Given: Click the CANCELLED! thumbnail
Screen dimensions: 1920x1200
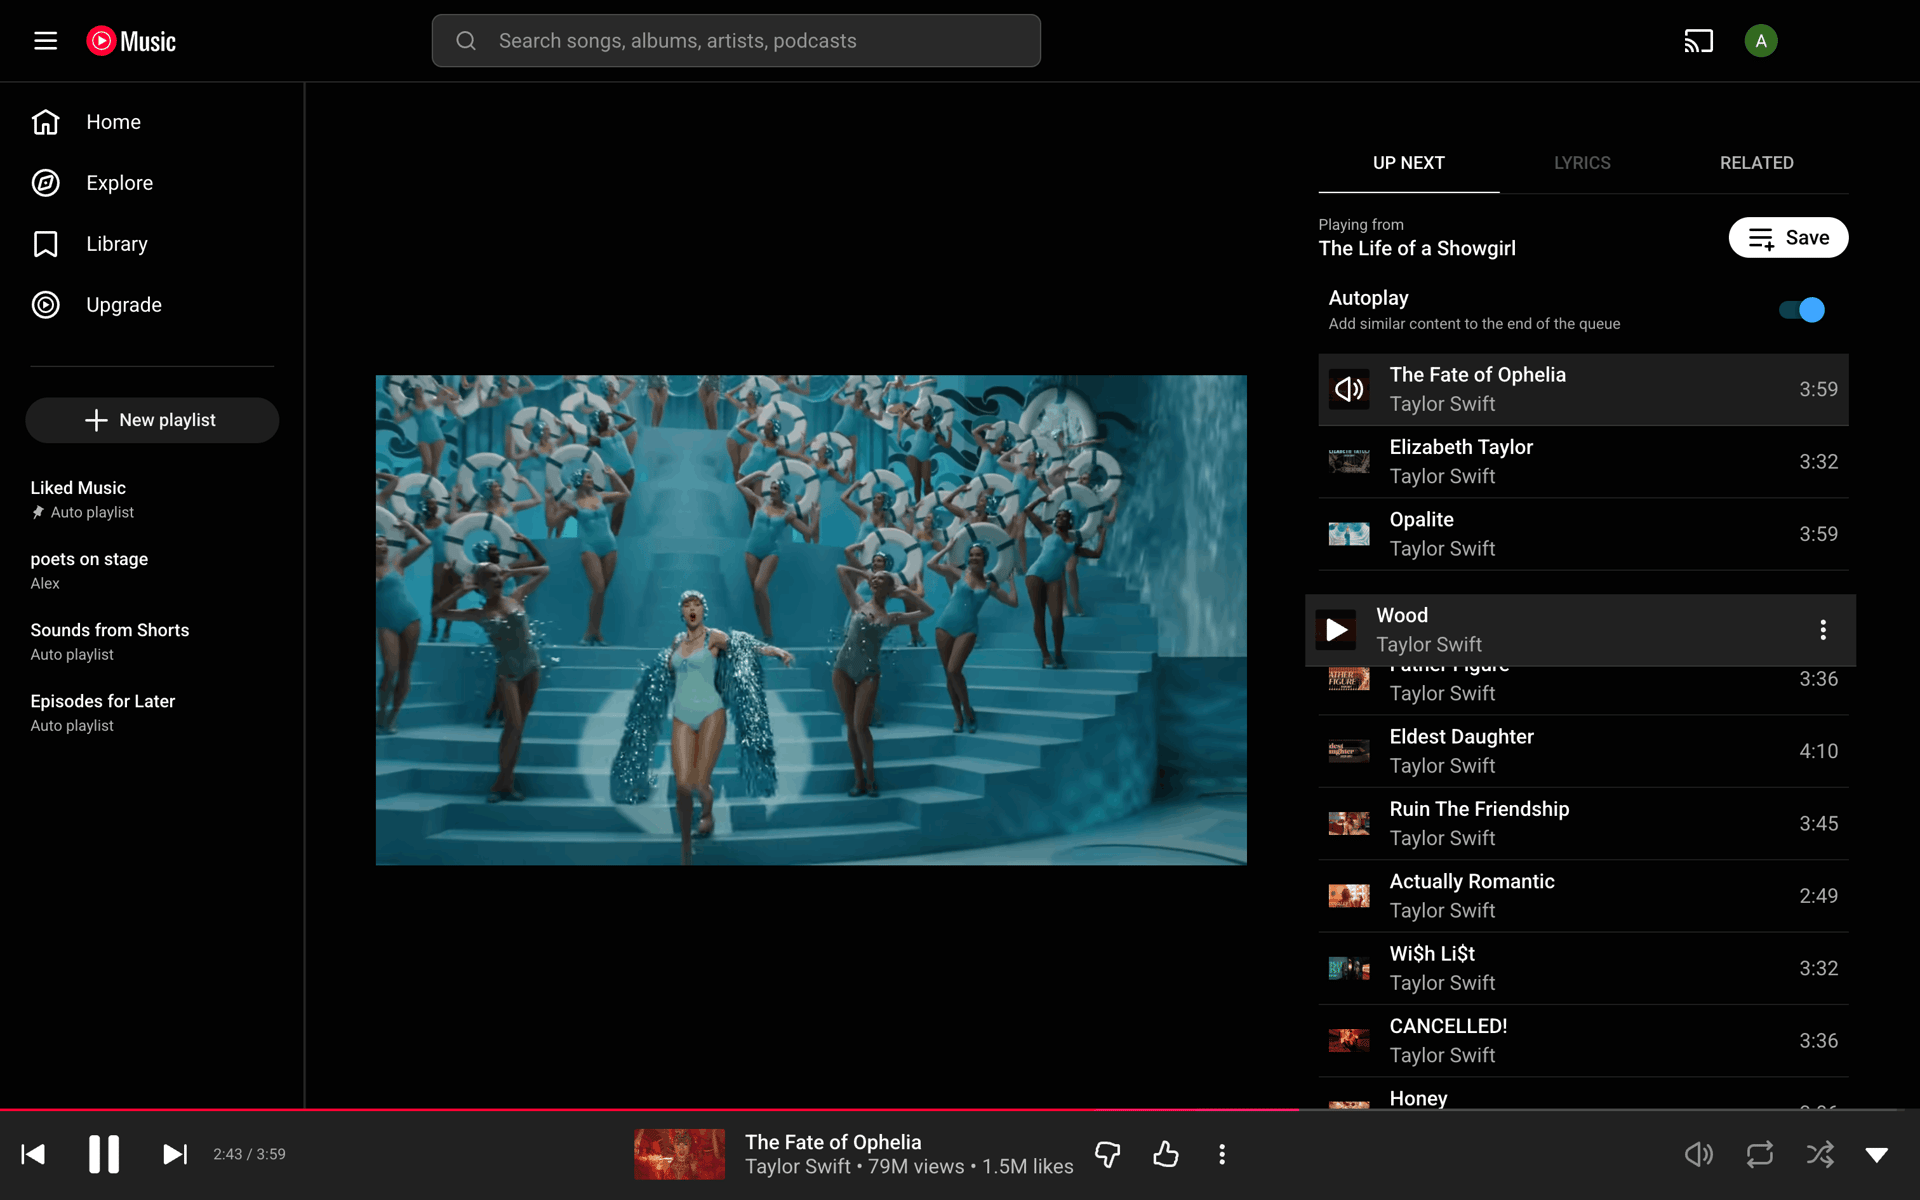Looking at the screenshot, I should 1349,1041.
